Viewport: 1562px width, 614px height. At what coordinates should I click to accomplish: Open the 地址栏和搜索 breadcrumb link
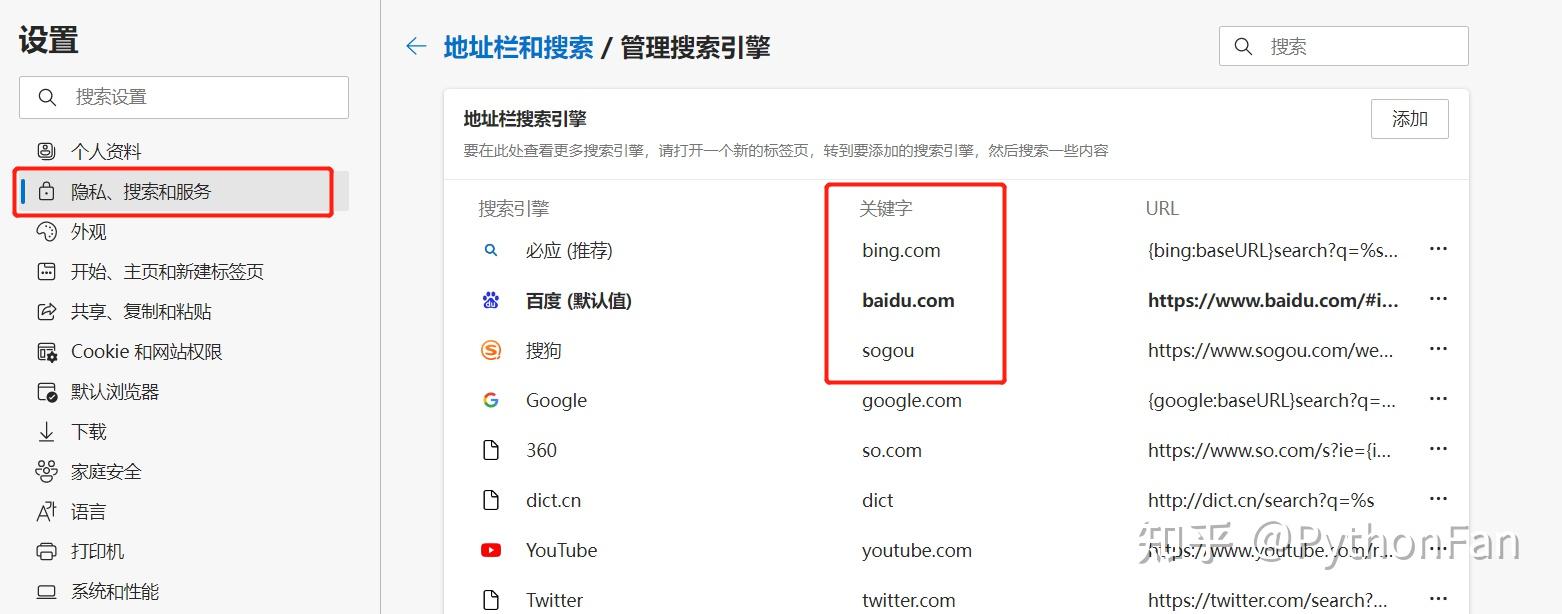click(518, 45)
